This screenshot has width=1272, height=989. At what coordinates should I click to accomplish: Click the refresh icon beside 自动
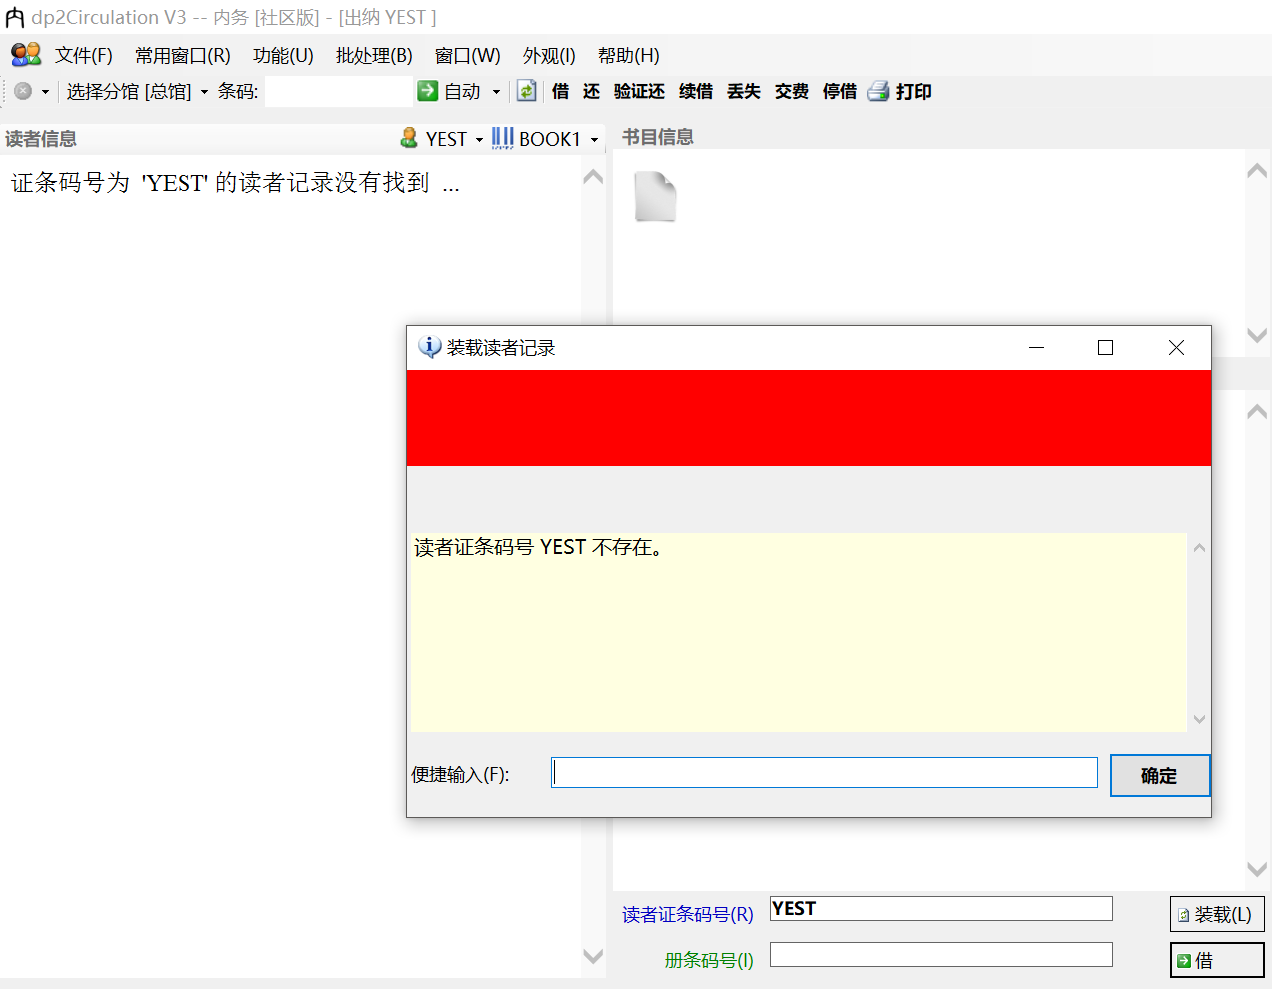527,91
